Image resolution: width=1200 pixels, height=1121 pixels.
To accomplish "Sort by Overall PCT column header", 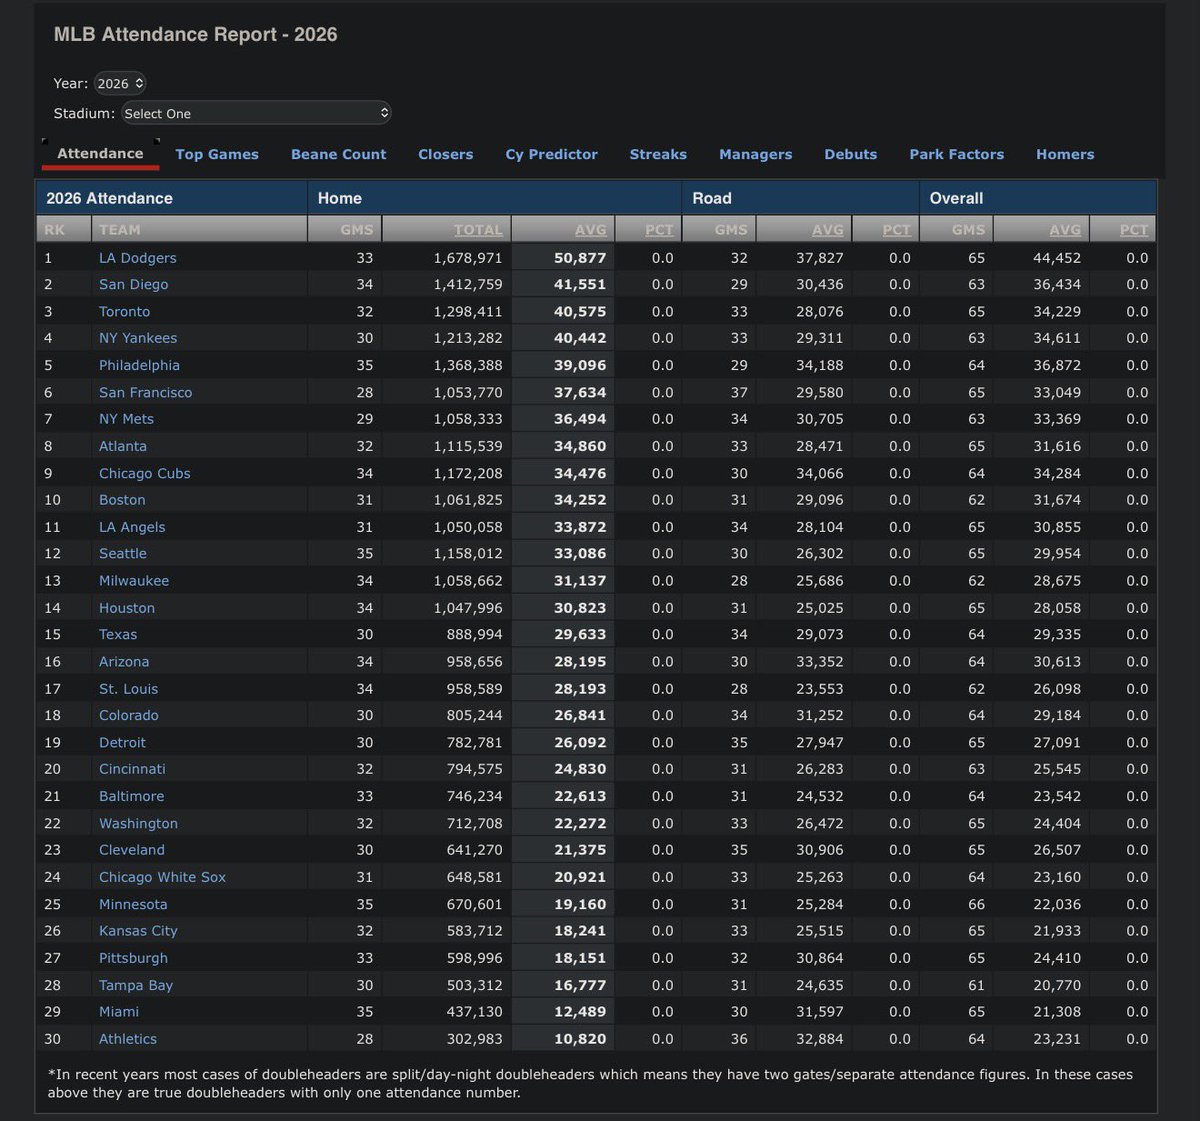I will point(1134,229).
